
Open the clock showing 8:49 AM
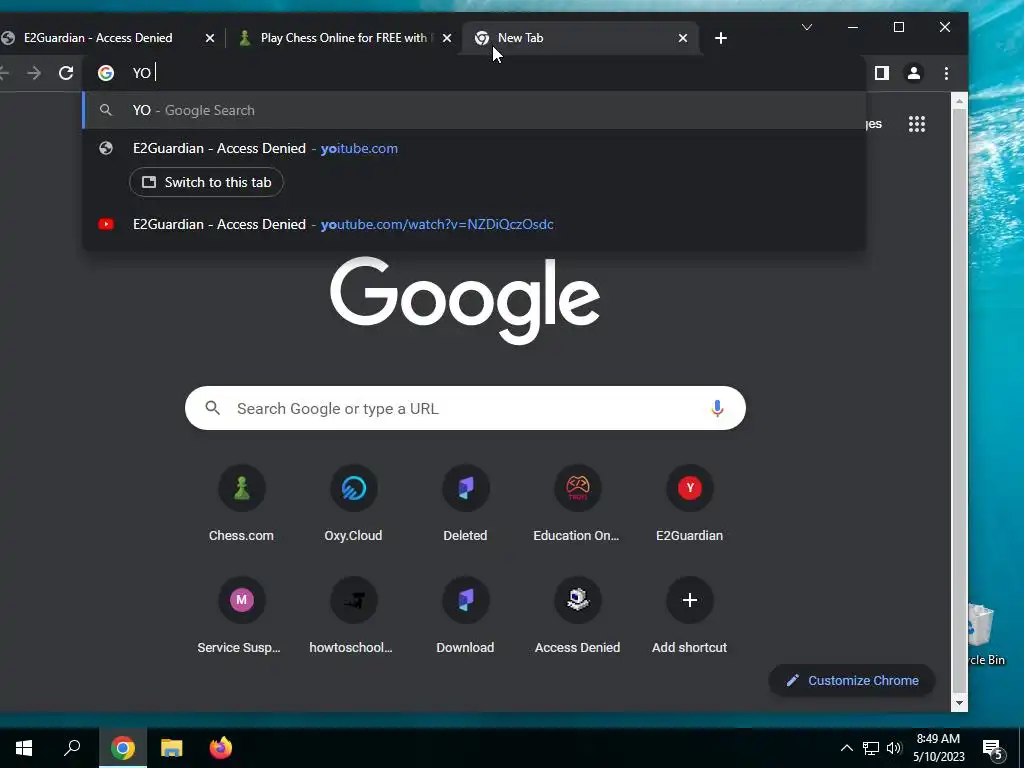click(938, 748)
